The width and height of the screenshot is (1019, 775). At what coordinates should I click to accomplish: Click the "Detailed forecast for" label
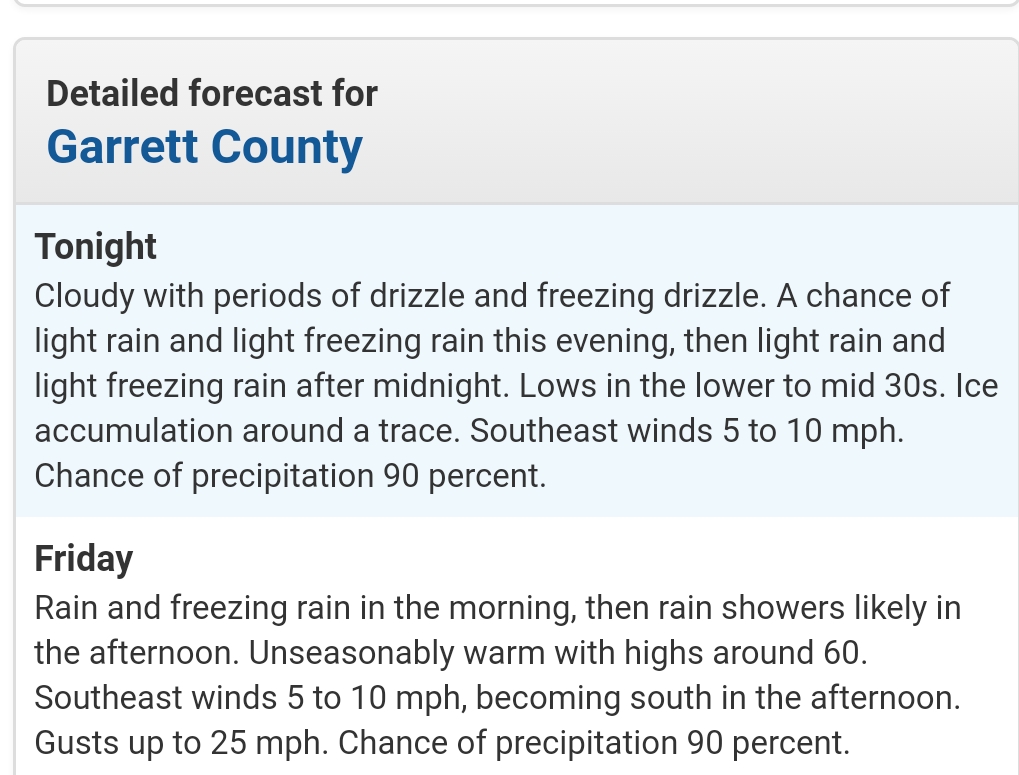[x=212, y=94]
